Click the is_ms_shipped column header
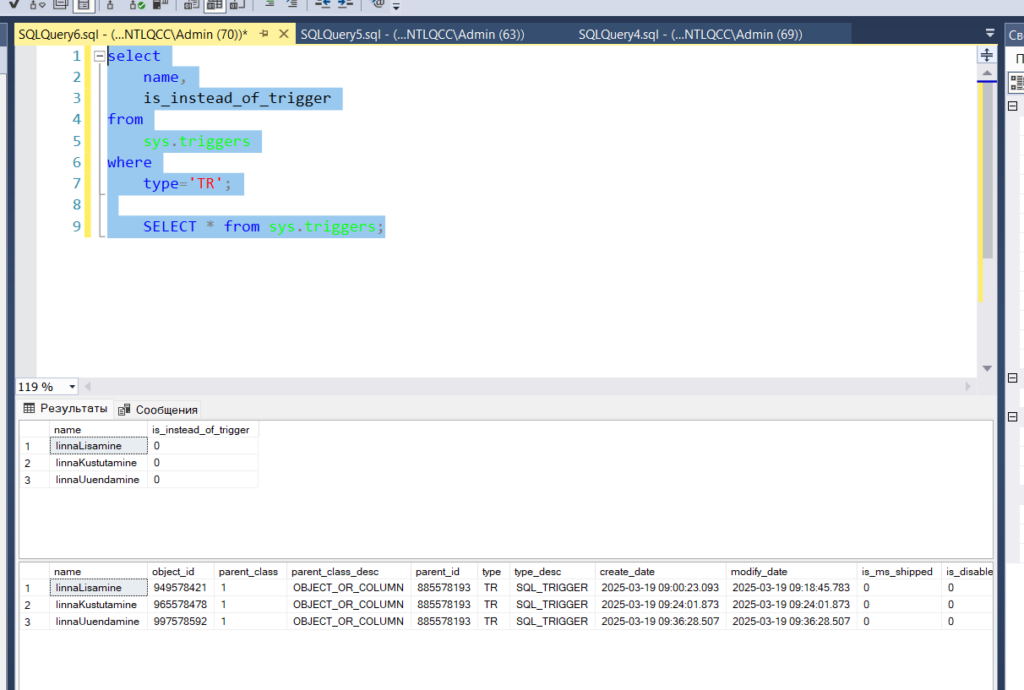1024x690 pixels. 899,571
